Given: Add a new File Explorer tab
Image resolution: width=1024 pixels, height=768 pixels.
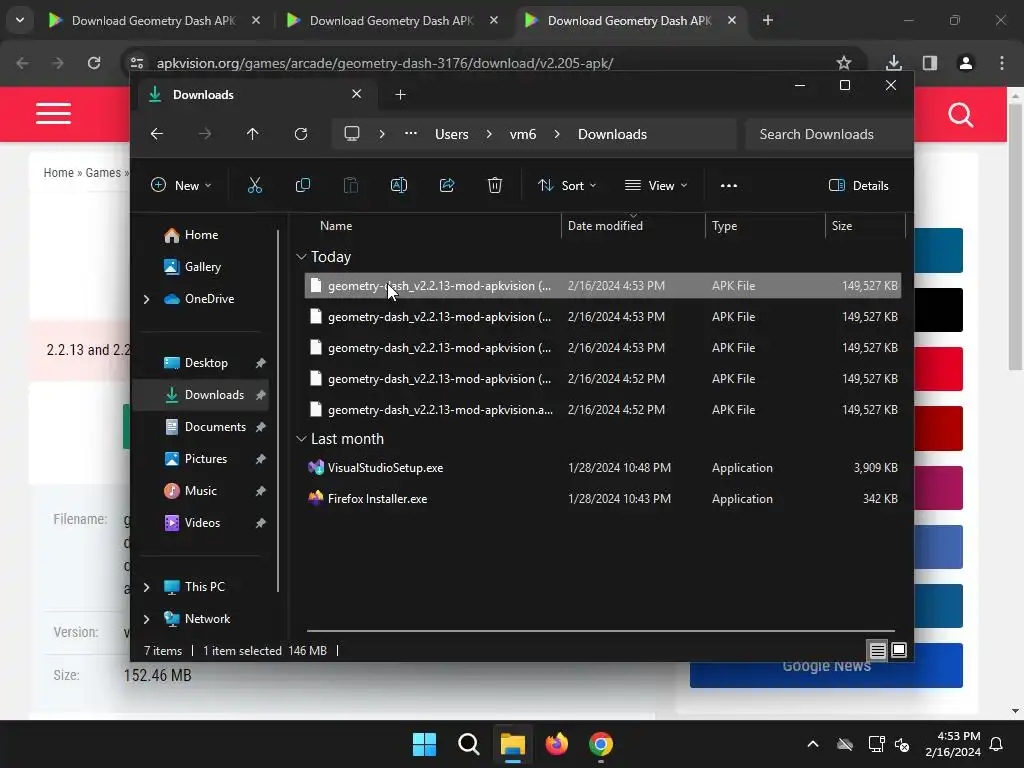Looking at the screenshot, I should pos(400,95).
